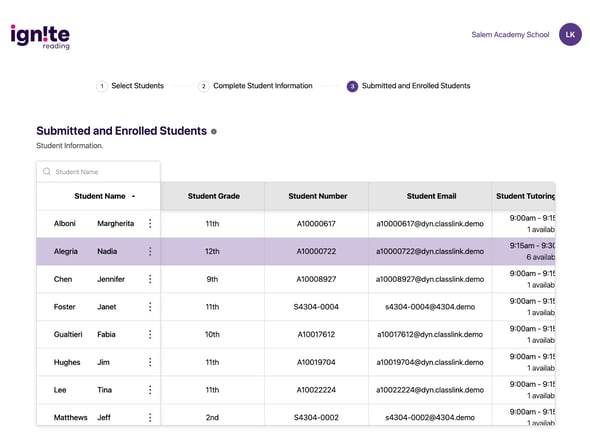Click the Student Information subtitle
The height and width of the screenshot is (437, 590).
coord(70,146)
